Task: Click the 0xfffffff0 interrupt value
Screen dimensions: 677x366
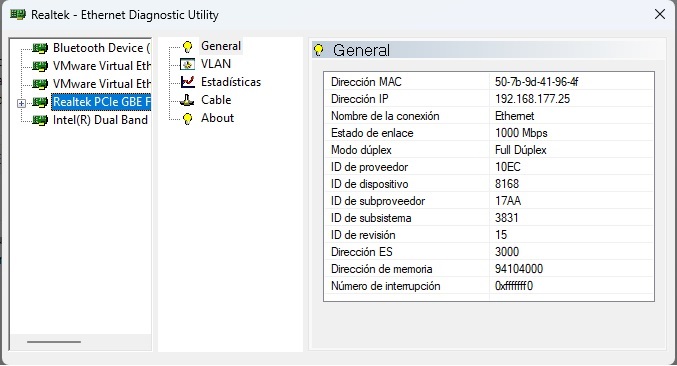Action: [514, 286]
